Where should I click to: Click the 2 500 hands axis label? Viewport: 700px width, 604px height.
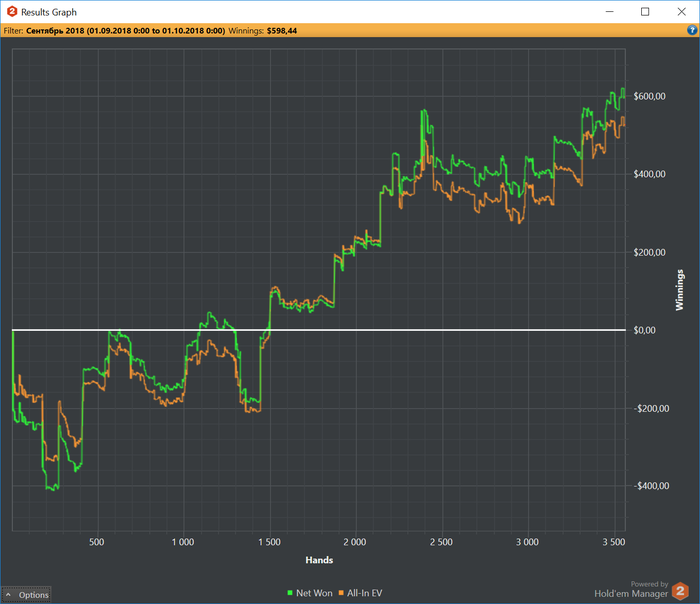click(441, 542)
